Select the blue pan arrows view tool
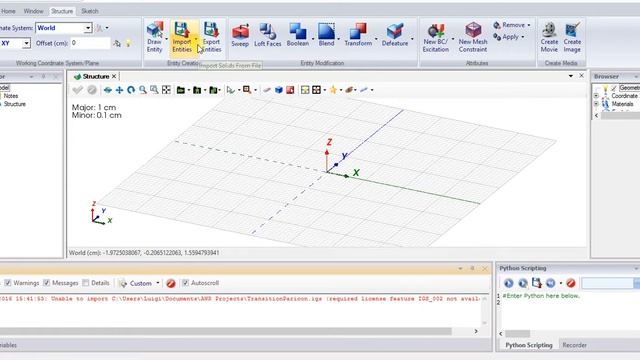 click(120, 90)
